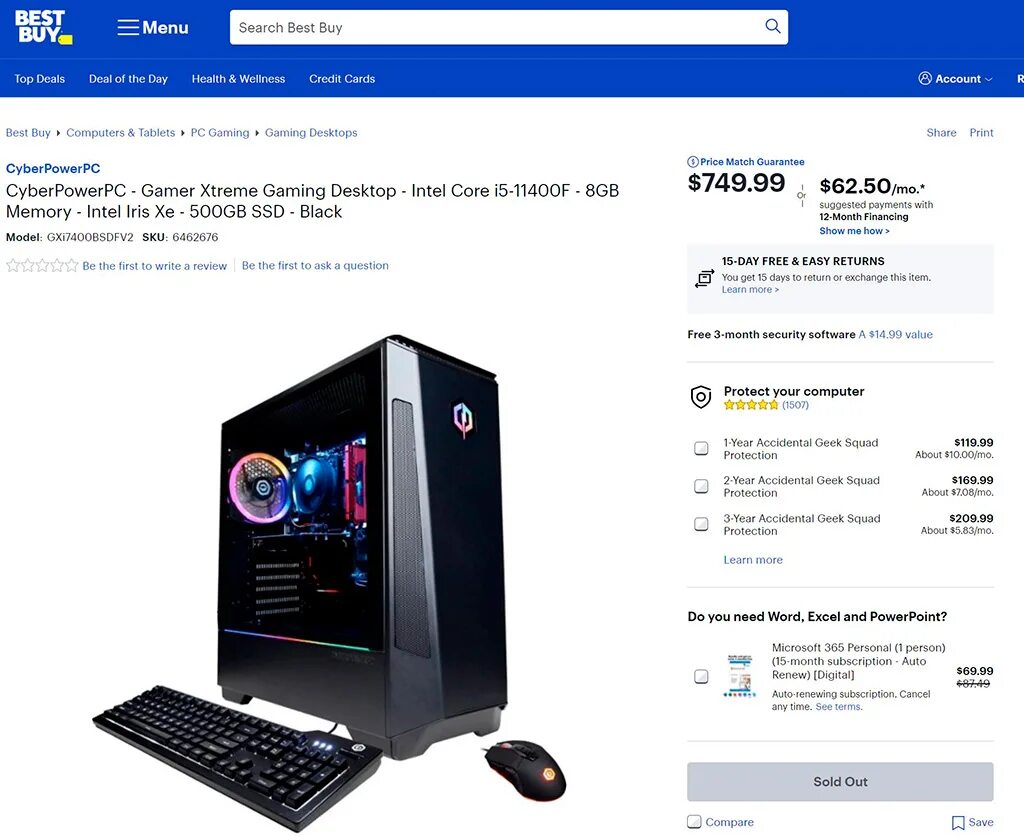
Task: Click the Microsoft 365 product thumbnail
Action: click(x=740, y=676)
